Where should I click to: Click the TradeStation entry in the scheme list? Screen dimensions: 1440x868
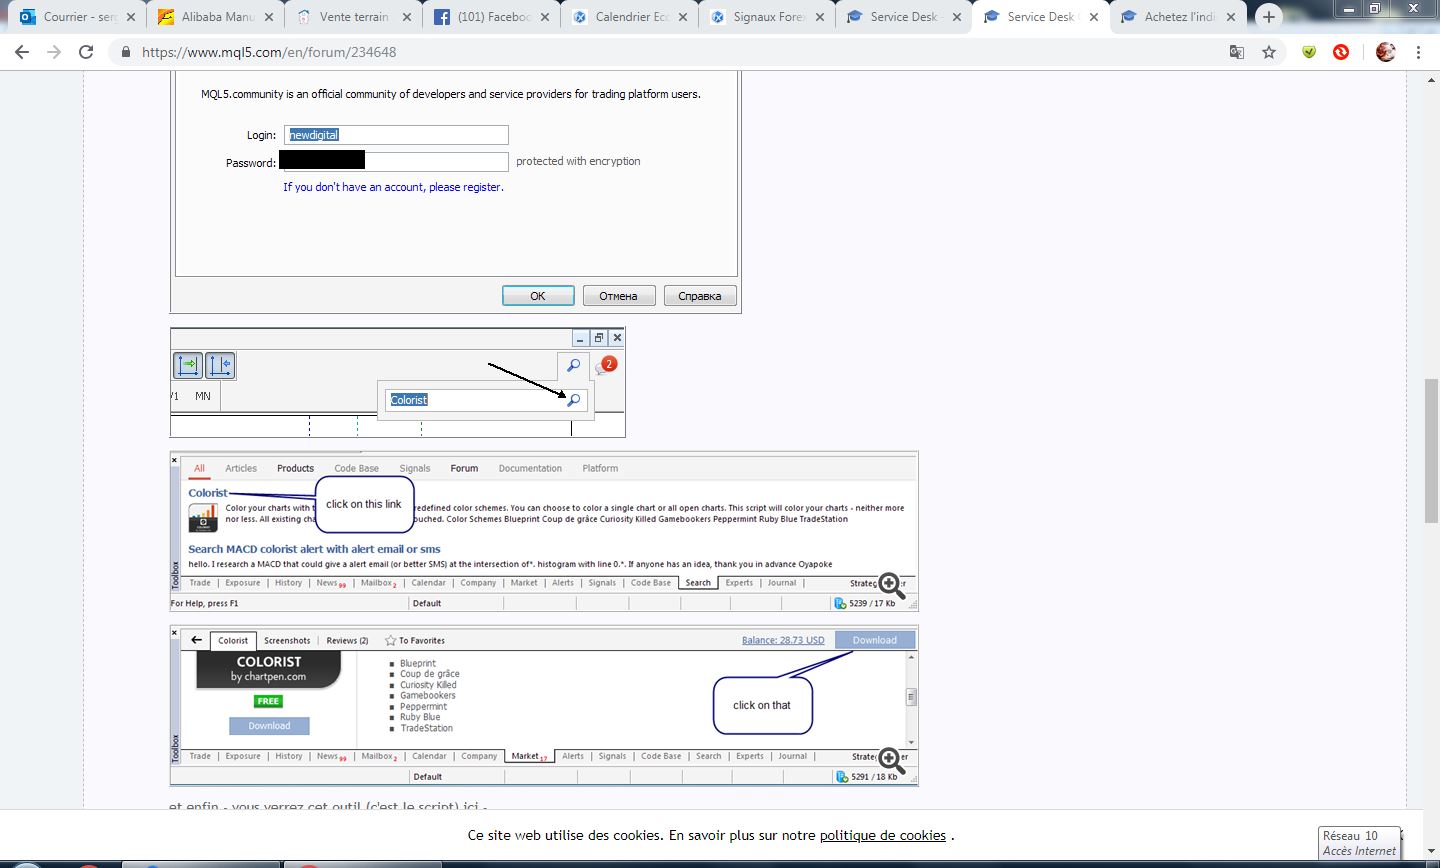click(426, 728)
